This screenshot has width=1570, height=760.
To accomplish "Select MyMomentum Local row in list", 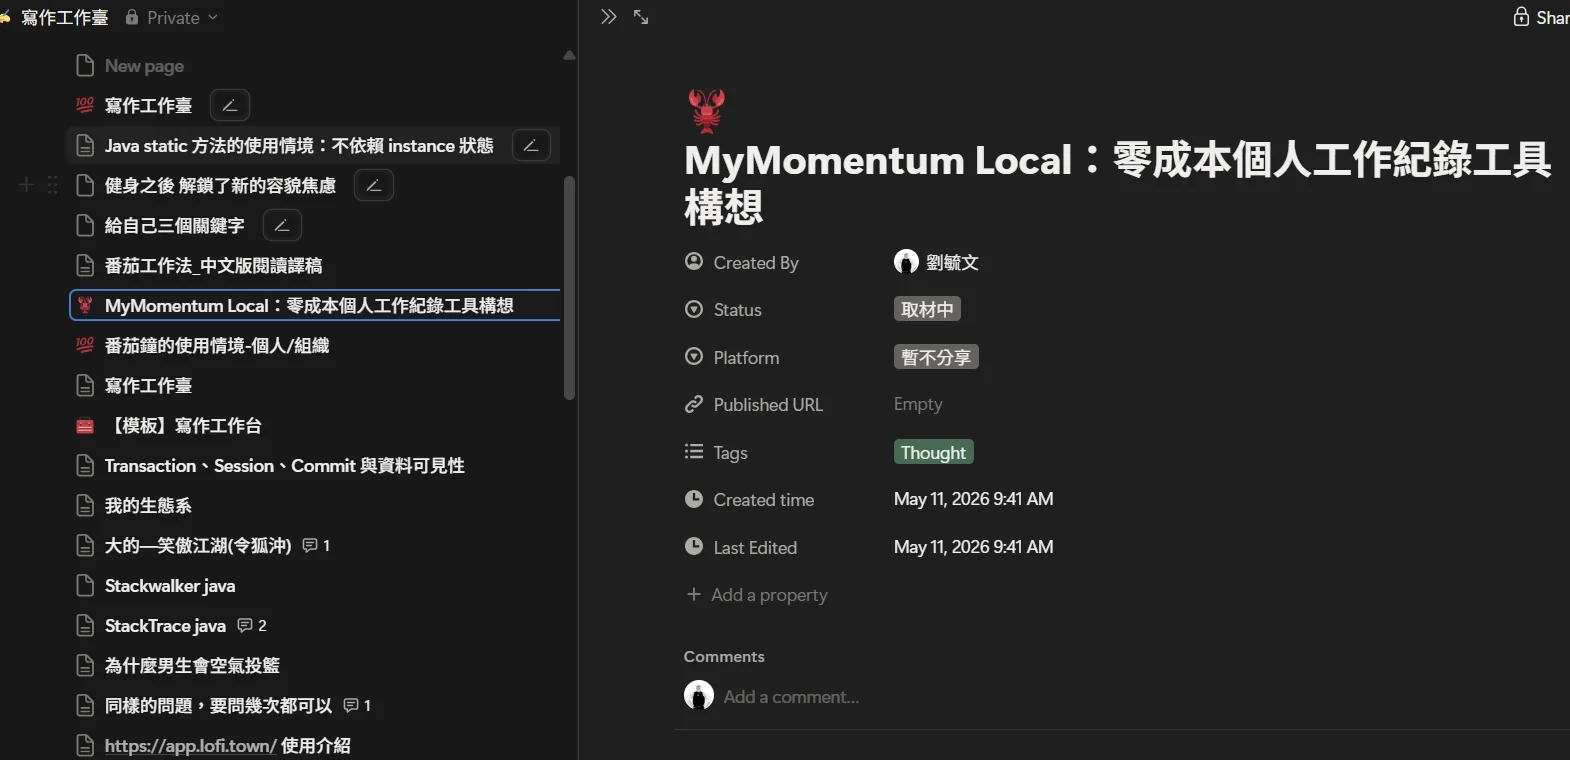I will pyautogui.click(x=315, y=305).
